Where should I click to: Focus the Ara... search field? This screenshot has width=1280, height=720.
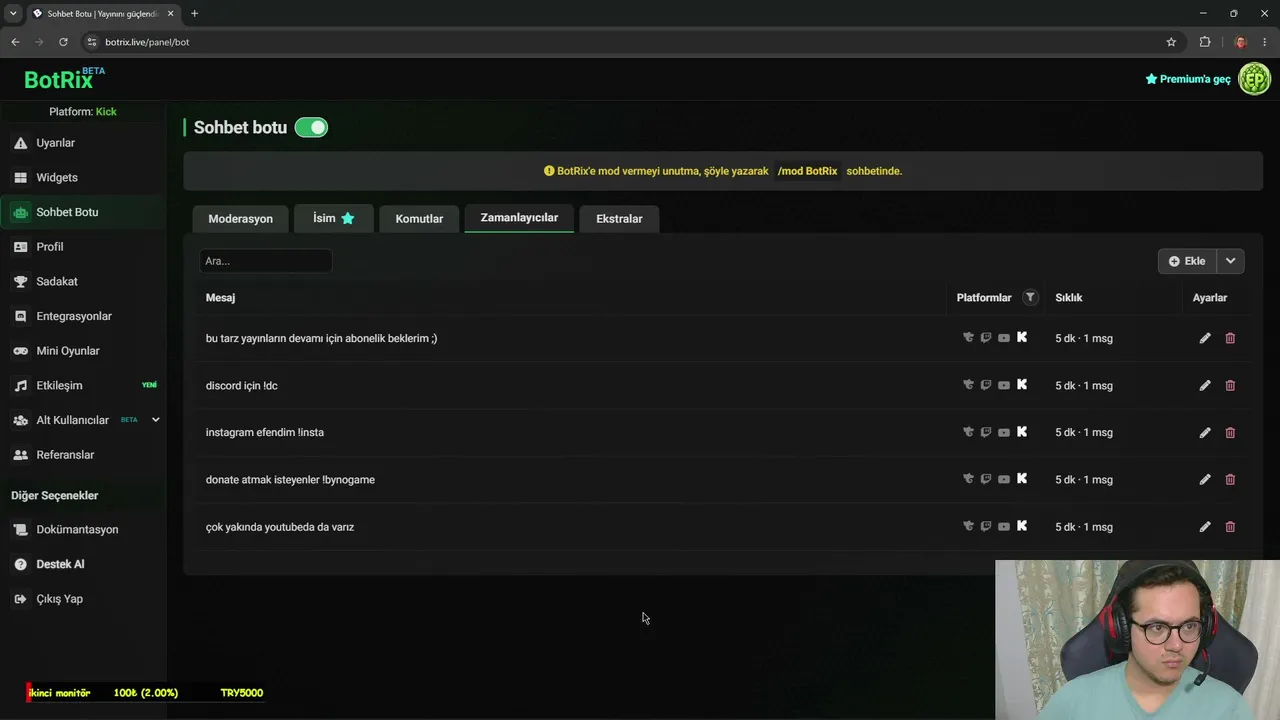coord(265,261)
